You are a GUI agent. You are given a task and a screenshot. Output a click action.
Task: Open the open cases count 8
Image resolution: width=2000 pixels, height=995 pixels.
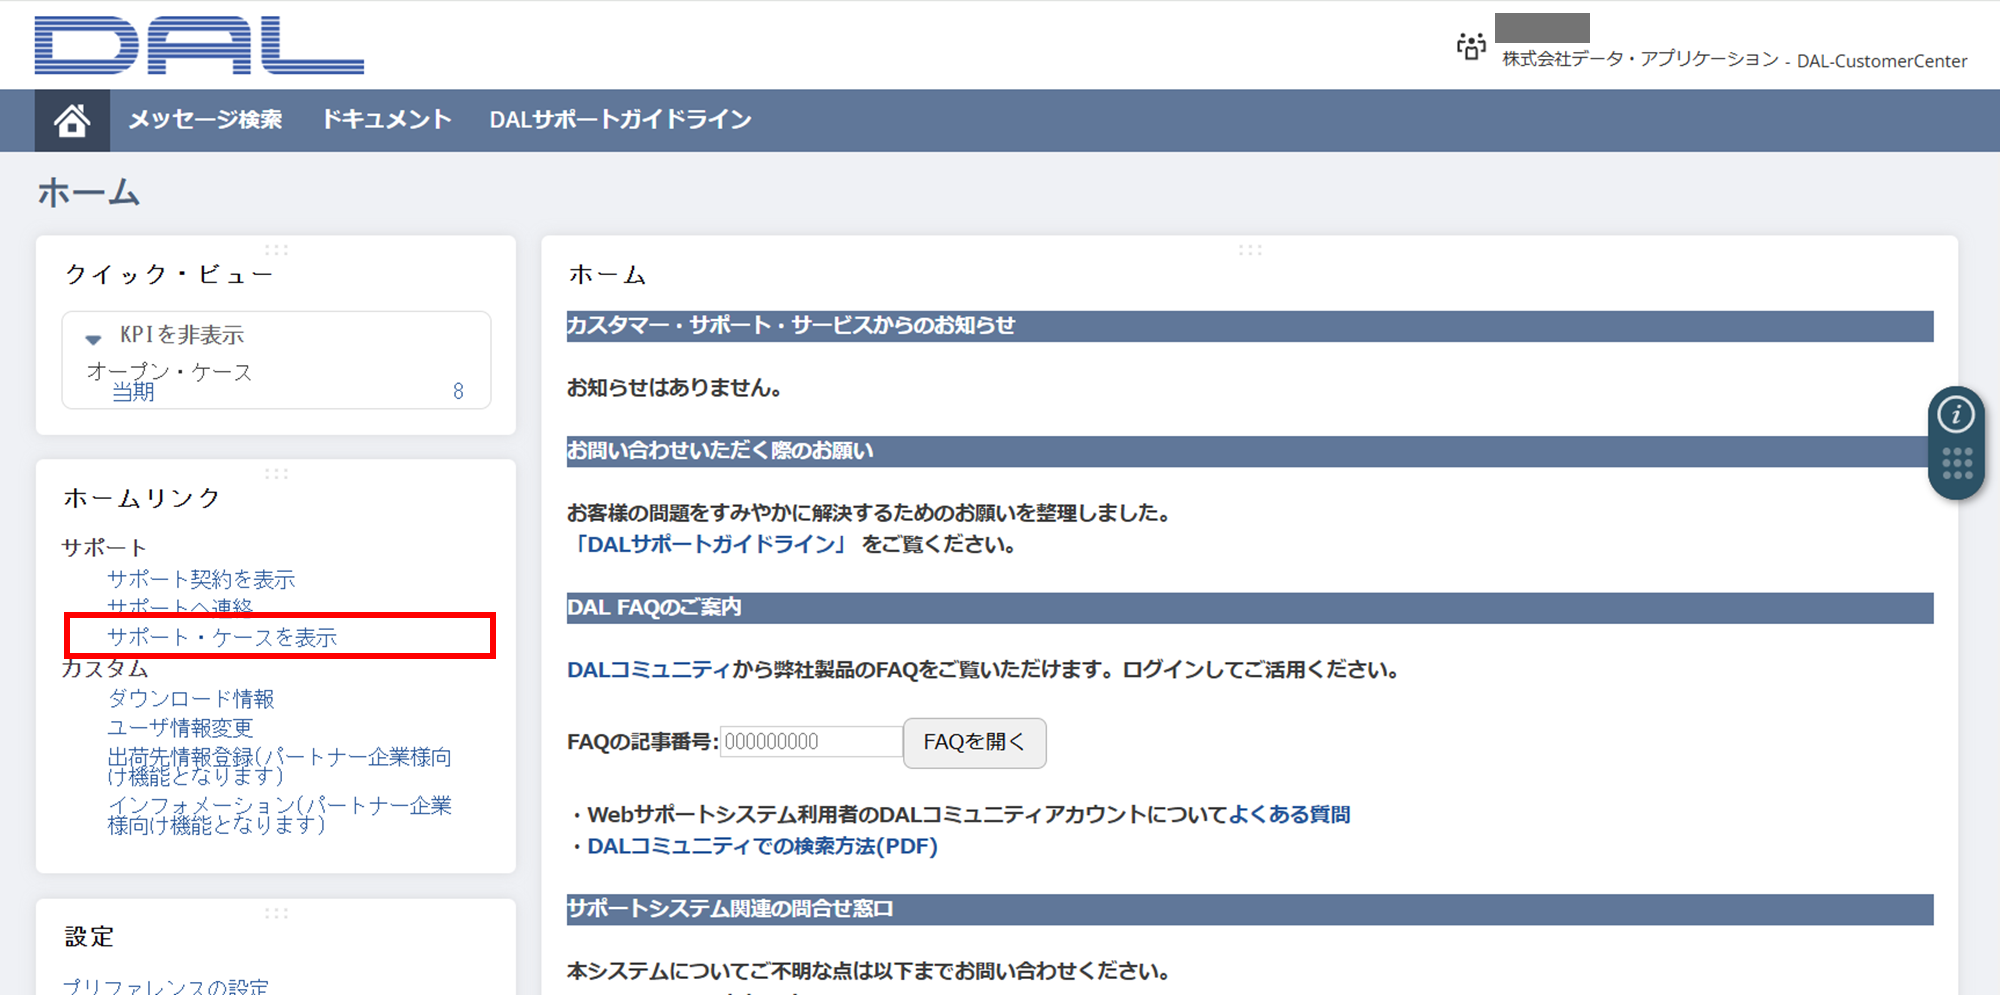(458, 391)
